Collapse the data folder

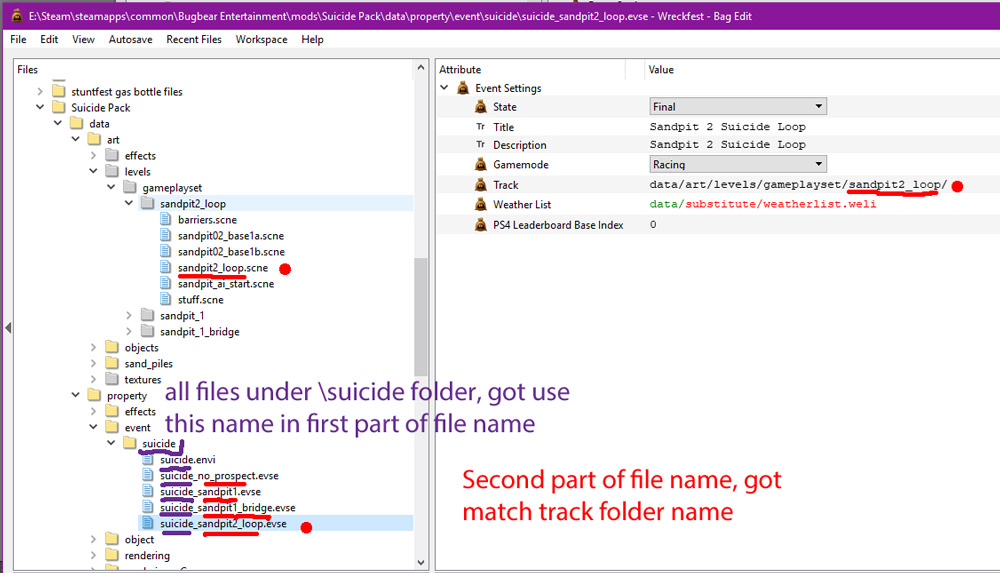pyautogui.click(x=58, y=124)
